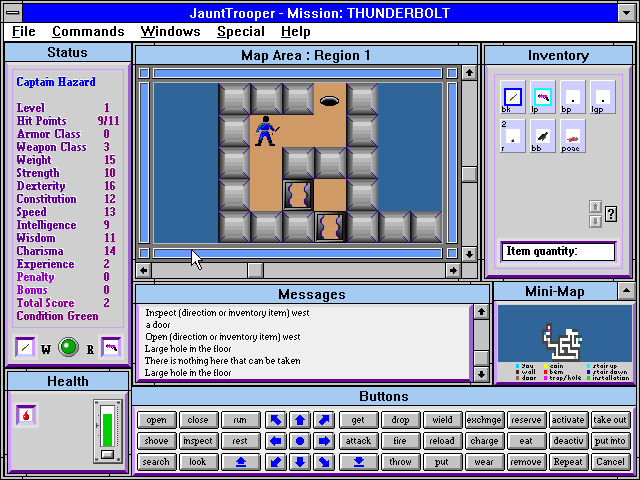
Task: Click the Item quantity input field
Action: point(558,251)
